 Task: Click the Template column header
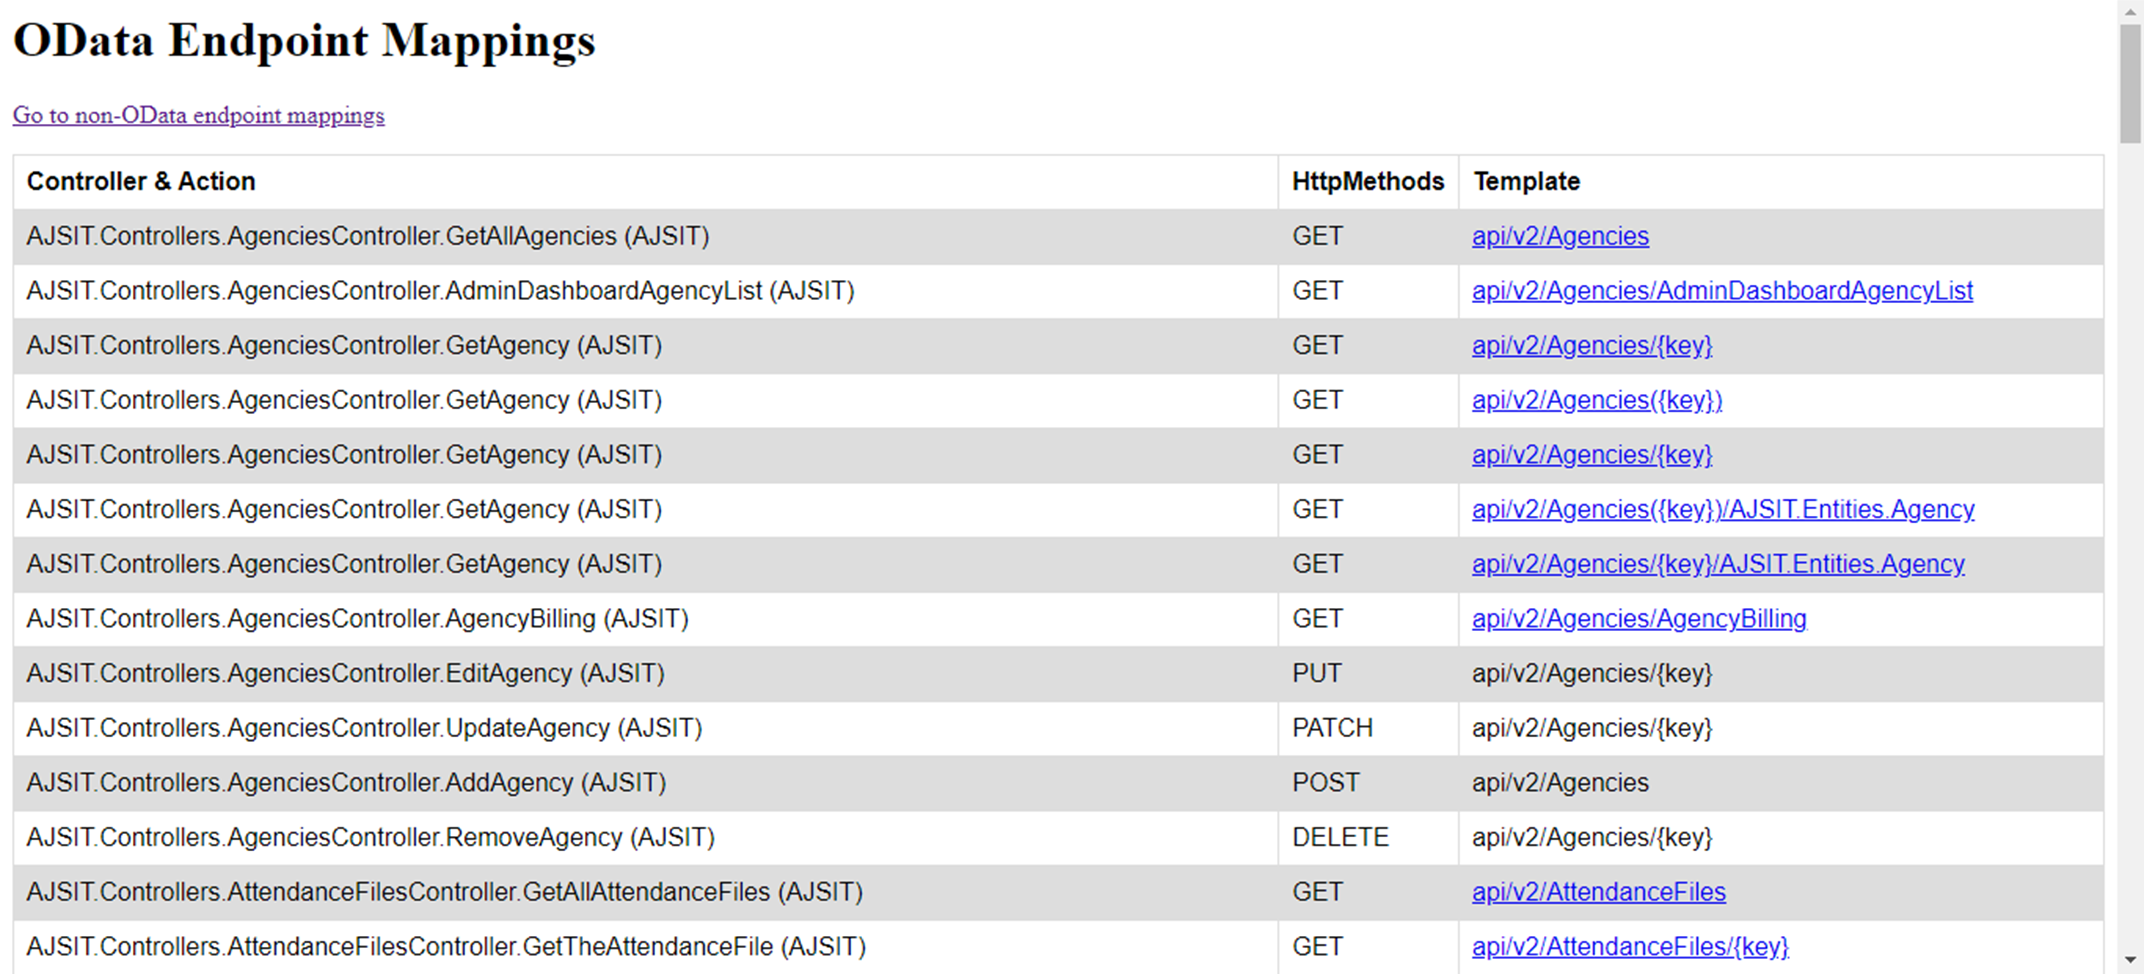(x=1525, y=181)
